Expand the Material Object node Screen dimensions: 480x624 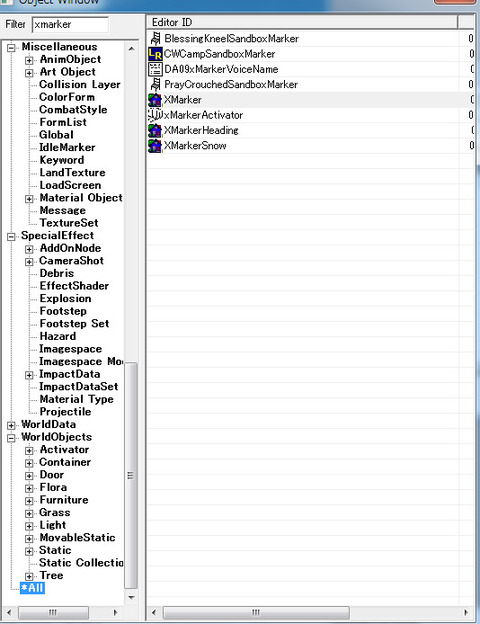coord(29,199)
